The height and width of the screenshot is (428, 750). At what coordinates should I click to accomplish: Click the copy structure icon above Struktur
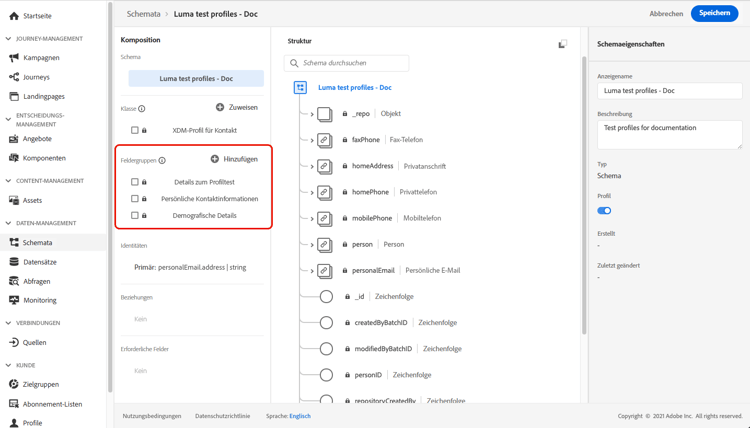pyautogui.click(x=562, y=44)
